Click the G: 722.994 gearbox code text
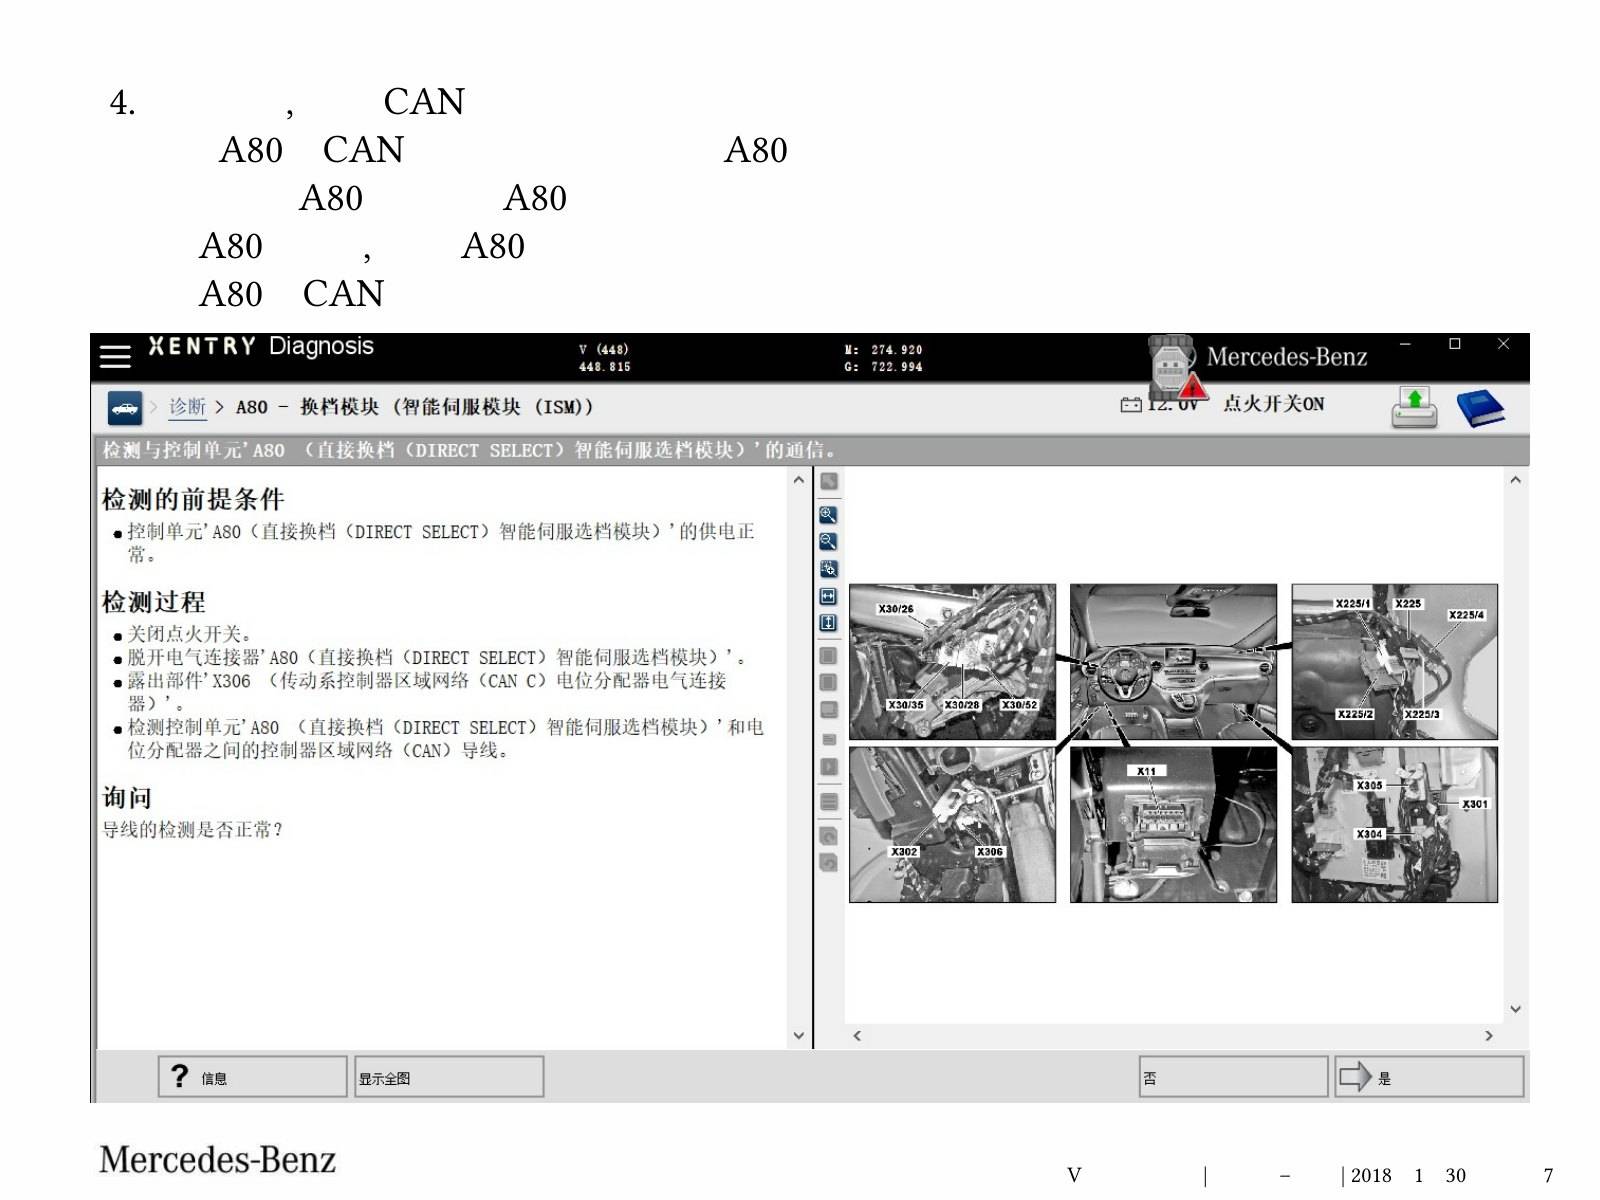 [x=883, y=367]
